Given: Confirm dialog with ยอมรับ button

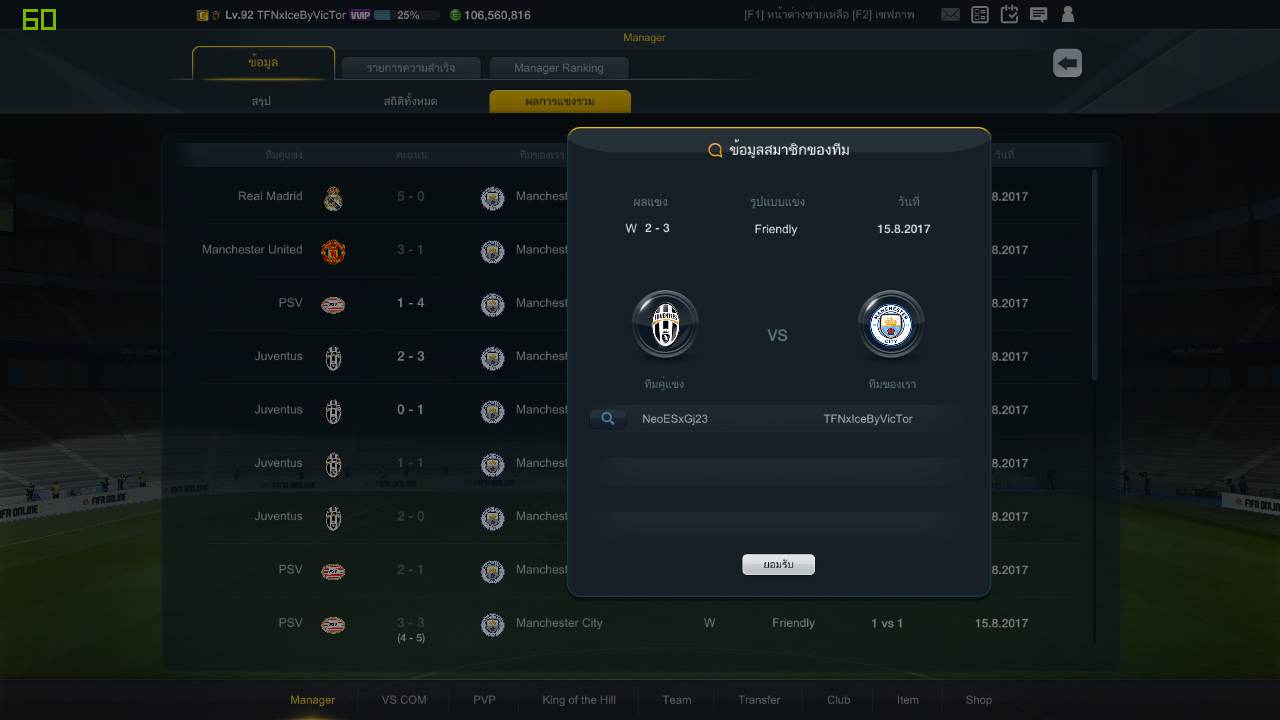Looking at the screenshot, I should [x=778, y=565].
